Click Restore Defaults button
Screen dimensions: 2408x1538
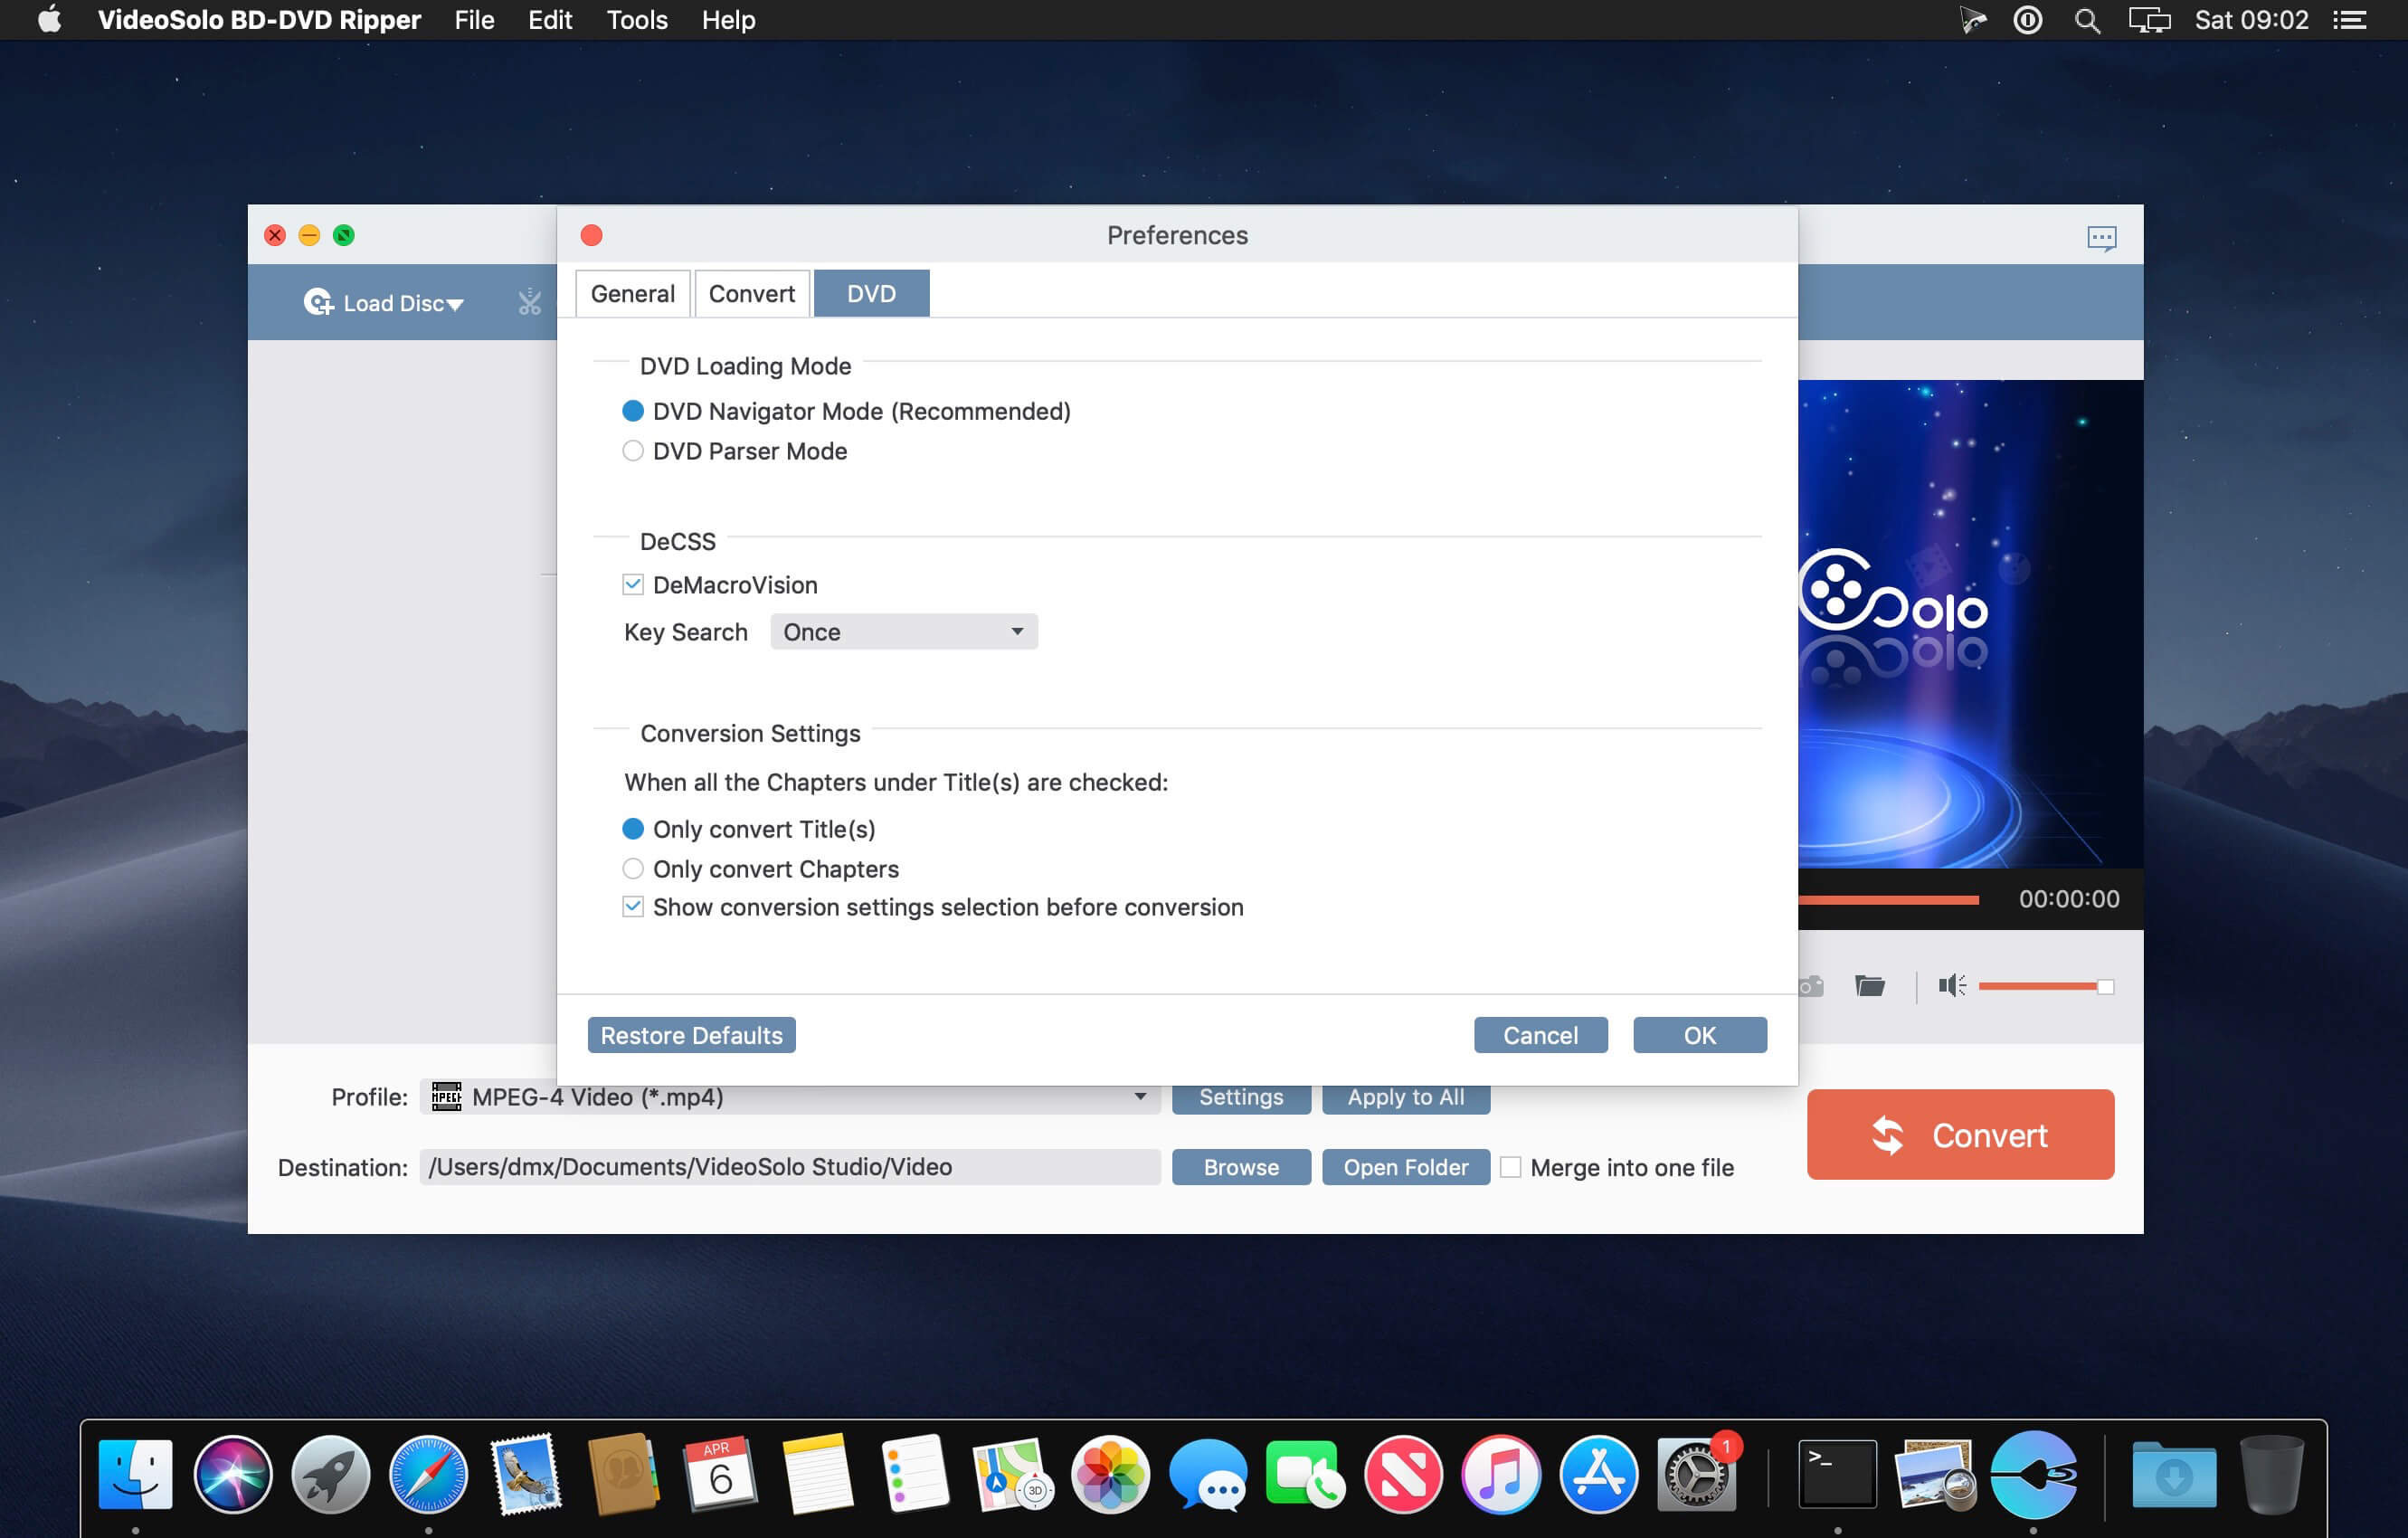click(691, 1035)
